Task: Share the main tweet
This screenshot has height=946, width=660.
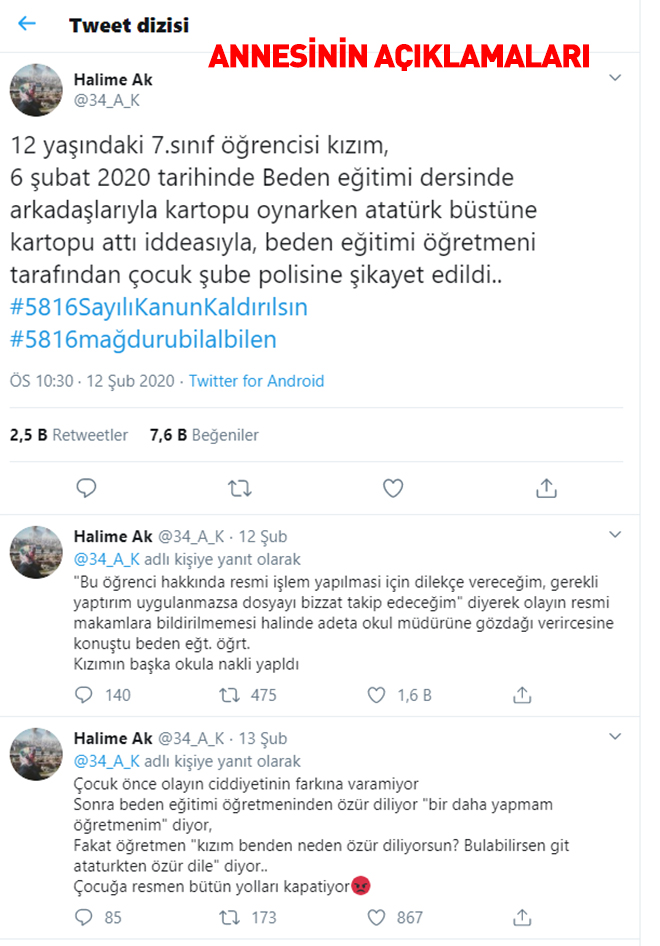Action: (546, 487)
